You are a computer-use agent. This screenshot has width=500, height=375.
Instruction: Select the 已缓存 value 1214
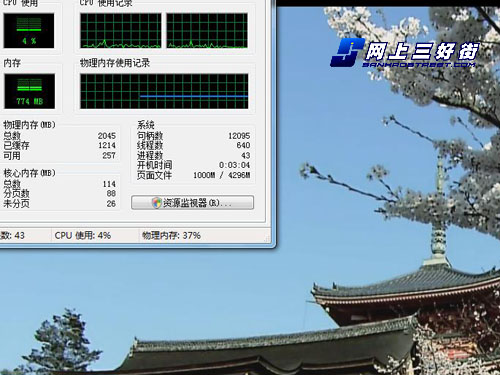(107, 146)
